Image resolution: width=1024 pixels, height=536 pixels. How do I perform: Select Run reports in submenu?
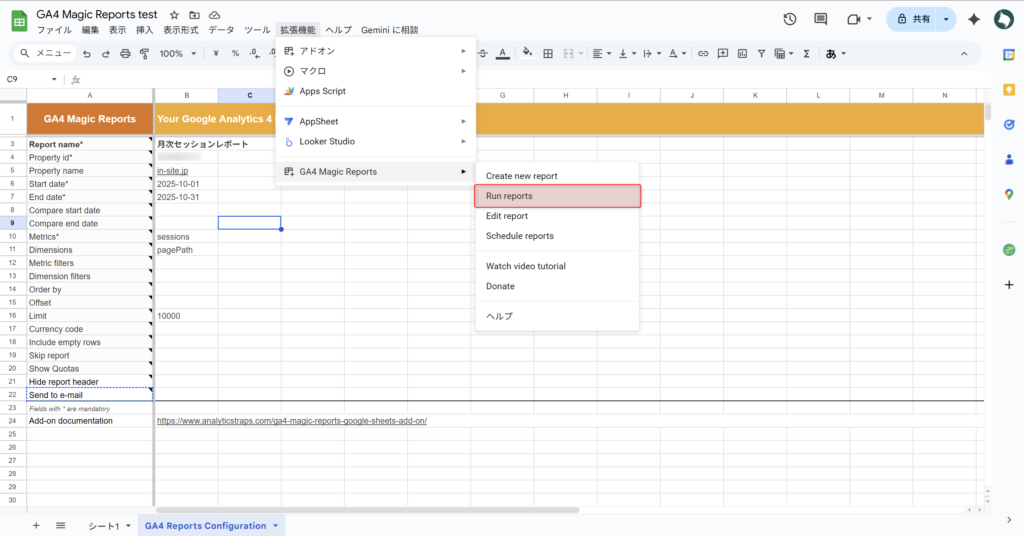tap(557, 196)
